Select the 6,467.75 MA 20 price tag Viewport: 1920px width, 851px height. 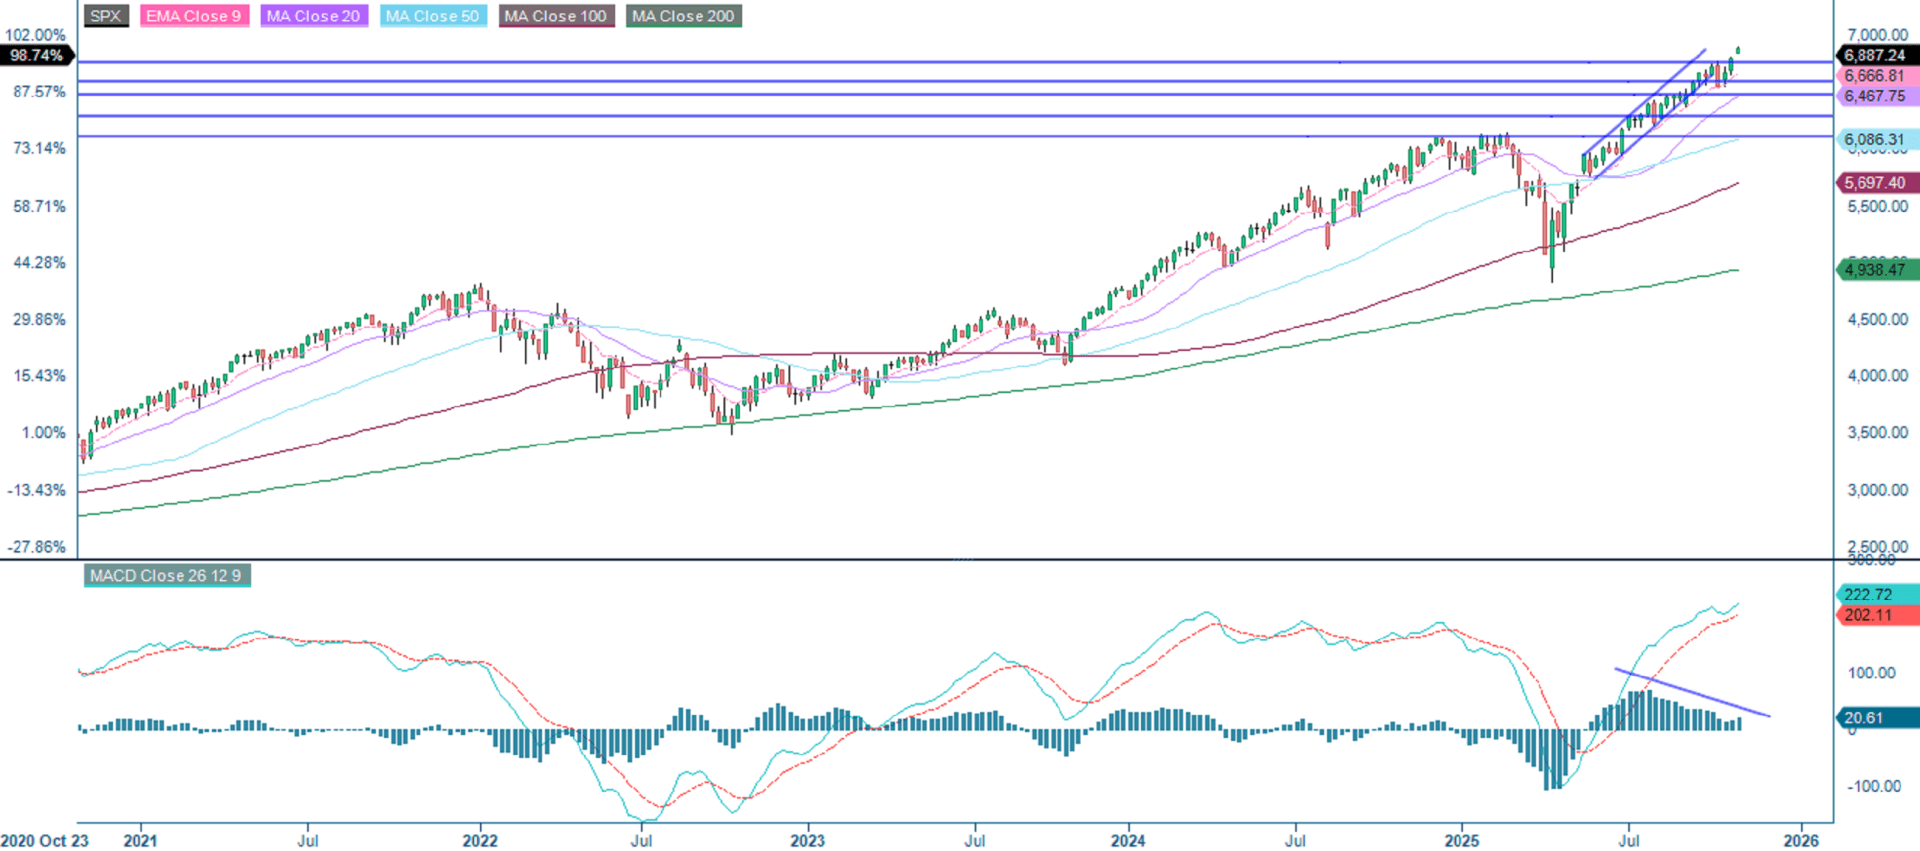[x=1876, y=96]
